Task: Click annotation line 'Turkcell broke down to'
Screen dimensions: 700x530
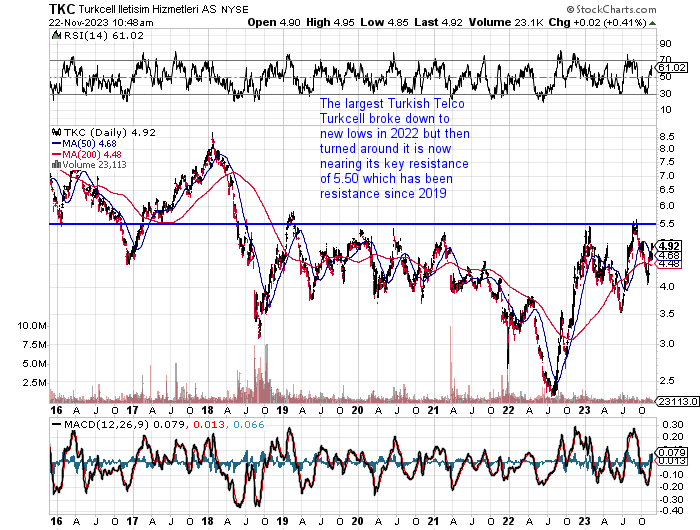Action: [x=384, y=119]
